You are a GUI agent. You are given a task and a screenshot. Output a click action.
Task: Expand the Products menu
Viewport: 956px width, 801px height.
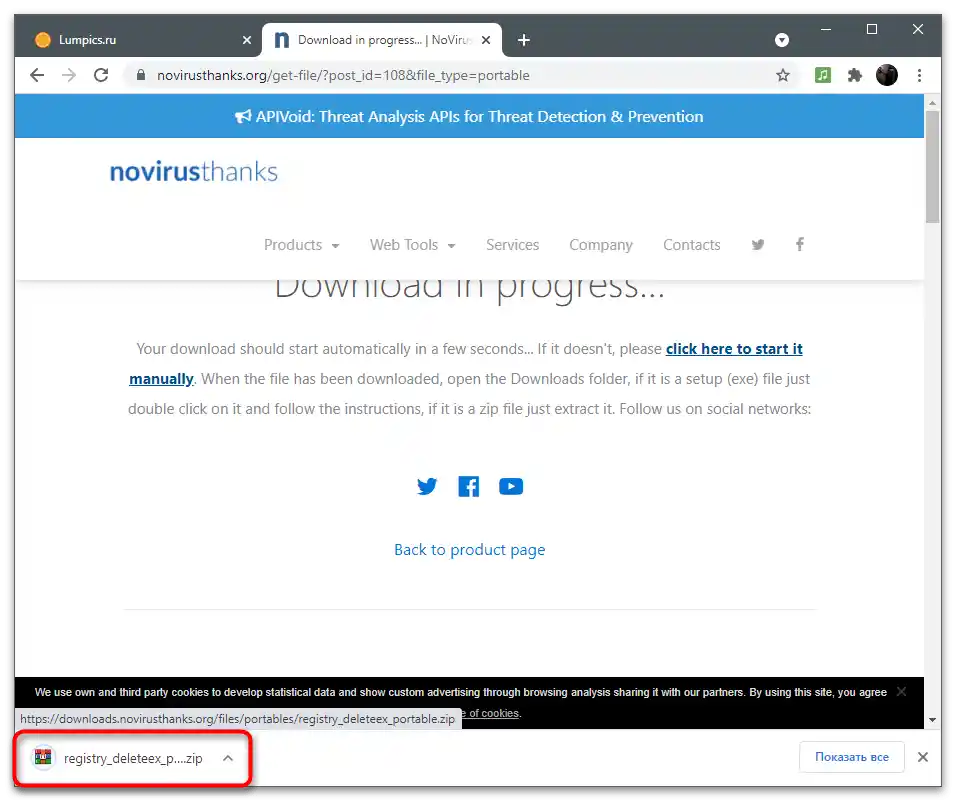[301, 245]
